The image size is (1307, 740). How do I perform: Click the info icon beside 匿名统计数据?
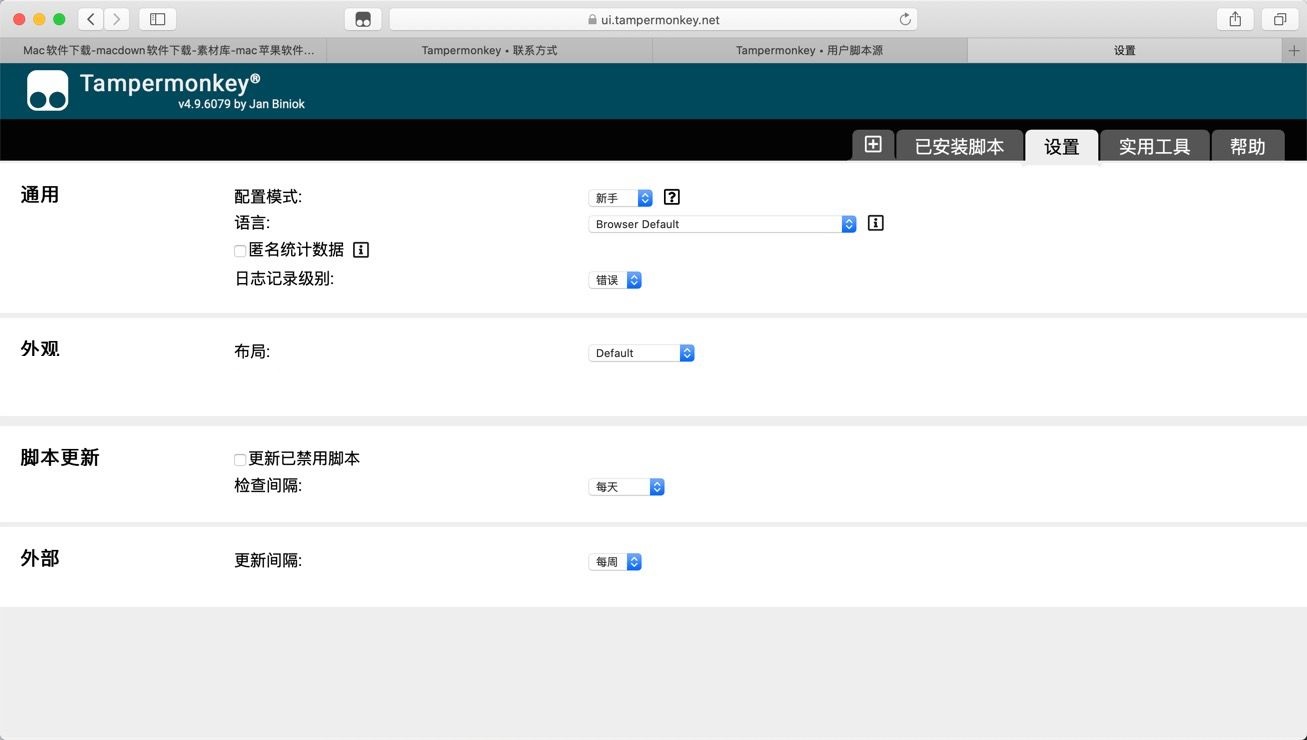pos(360,250)
